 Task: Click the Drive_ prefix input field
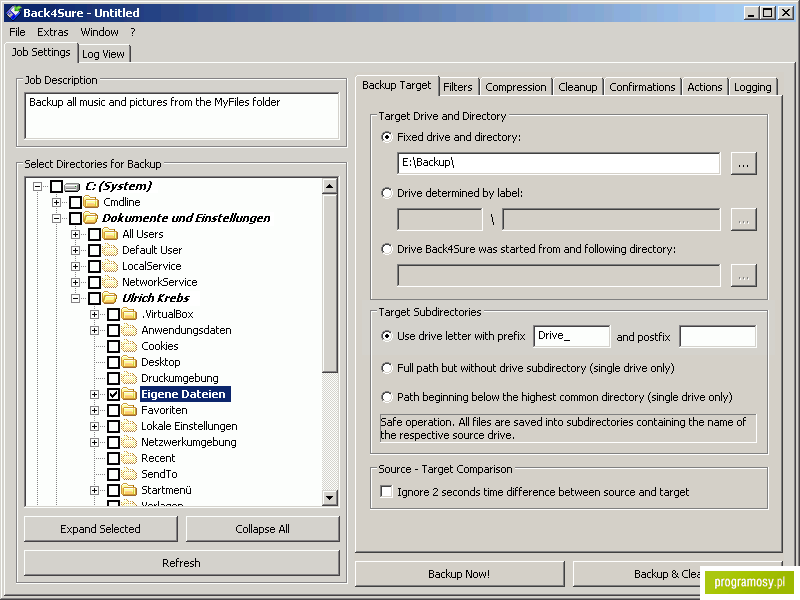point(571,336)
